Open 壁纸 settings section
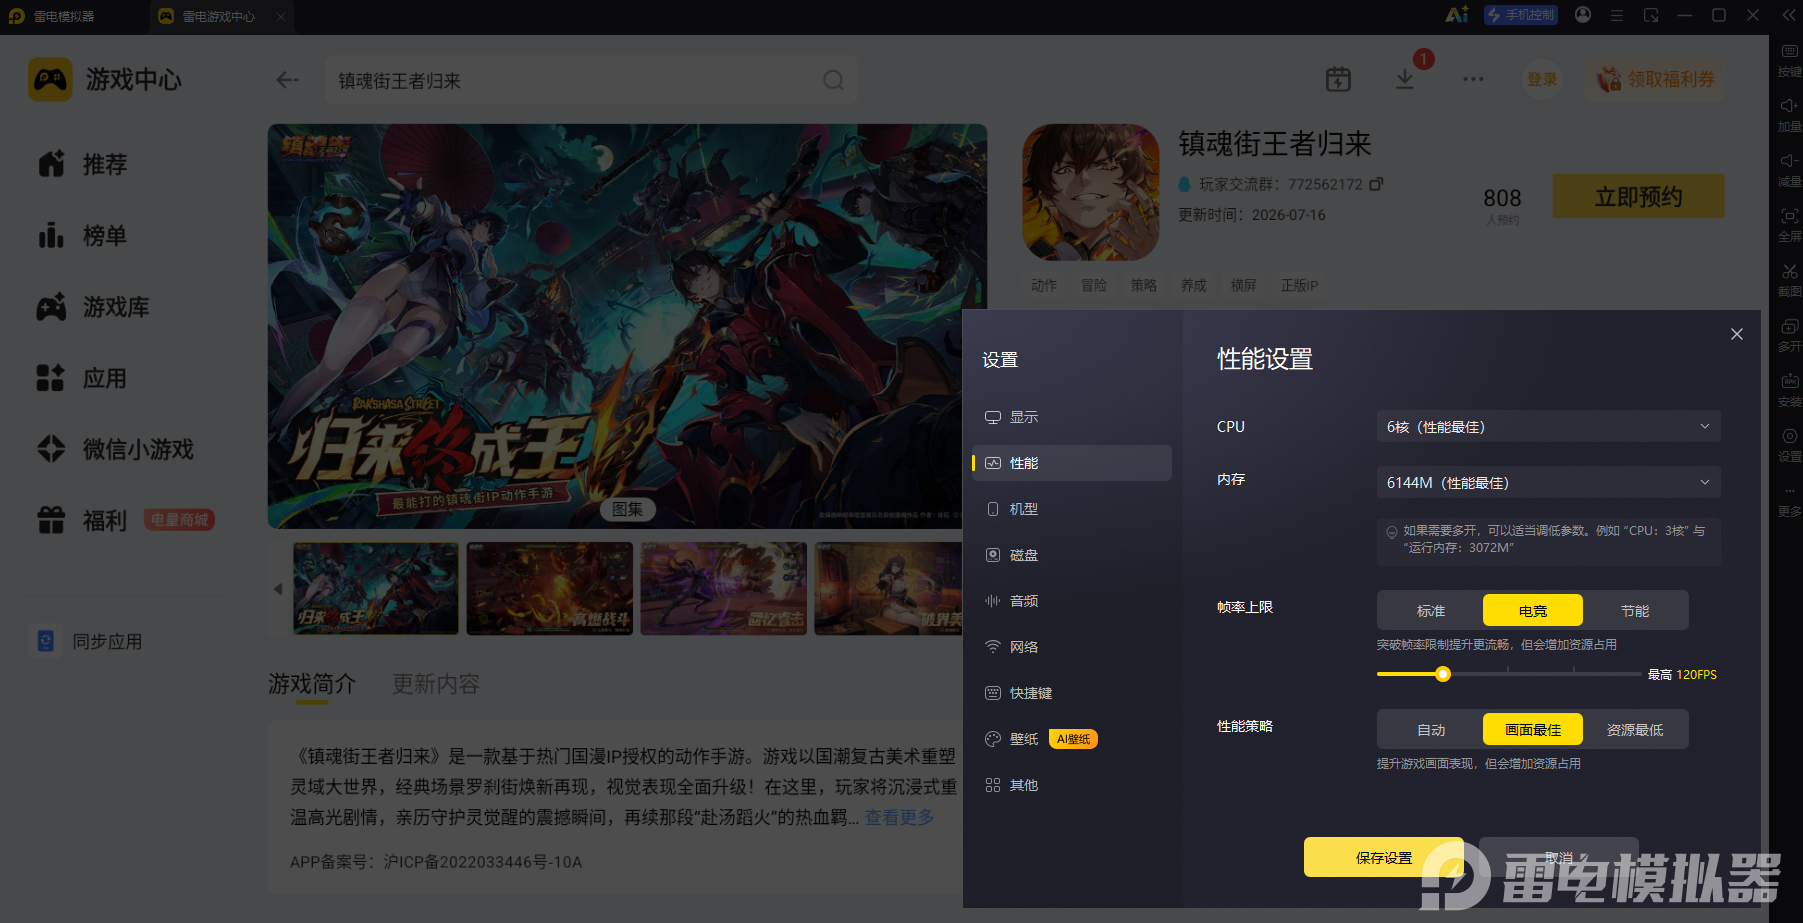This screenshot has height=923, width=1803. pyautogui.click(x=1072, y=739)
